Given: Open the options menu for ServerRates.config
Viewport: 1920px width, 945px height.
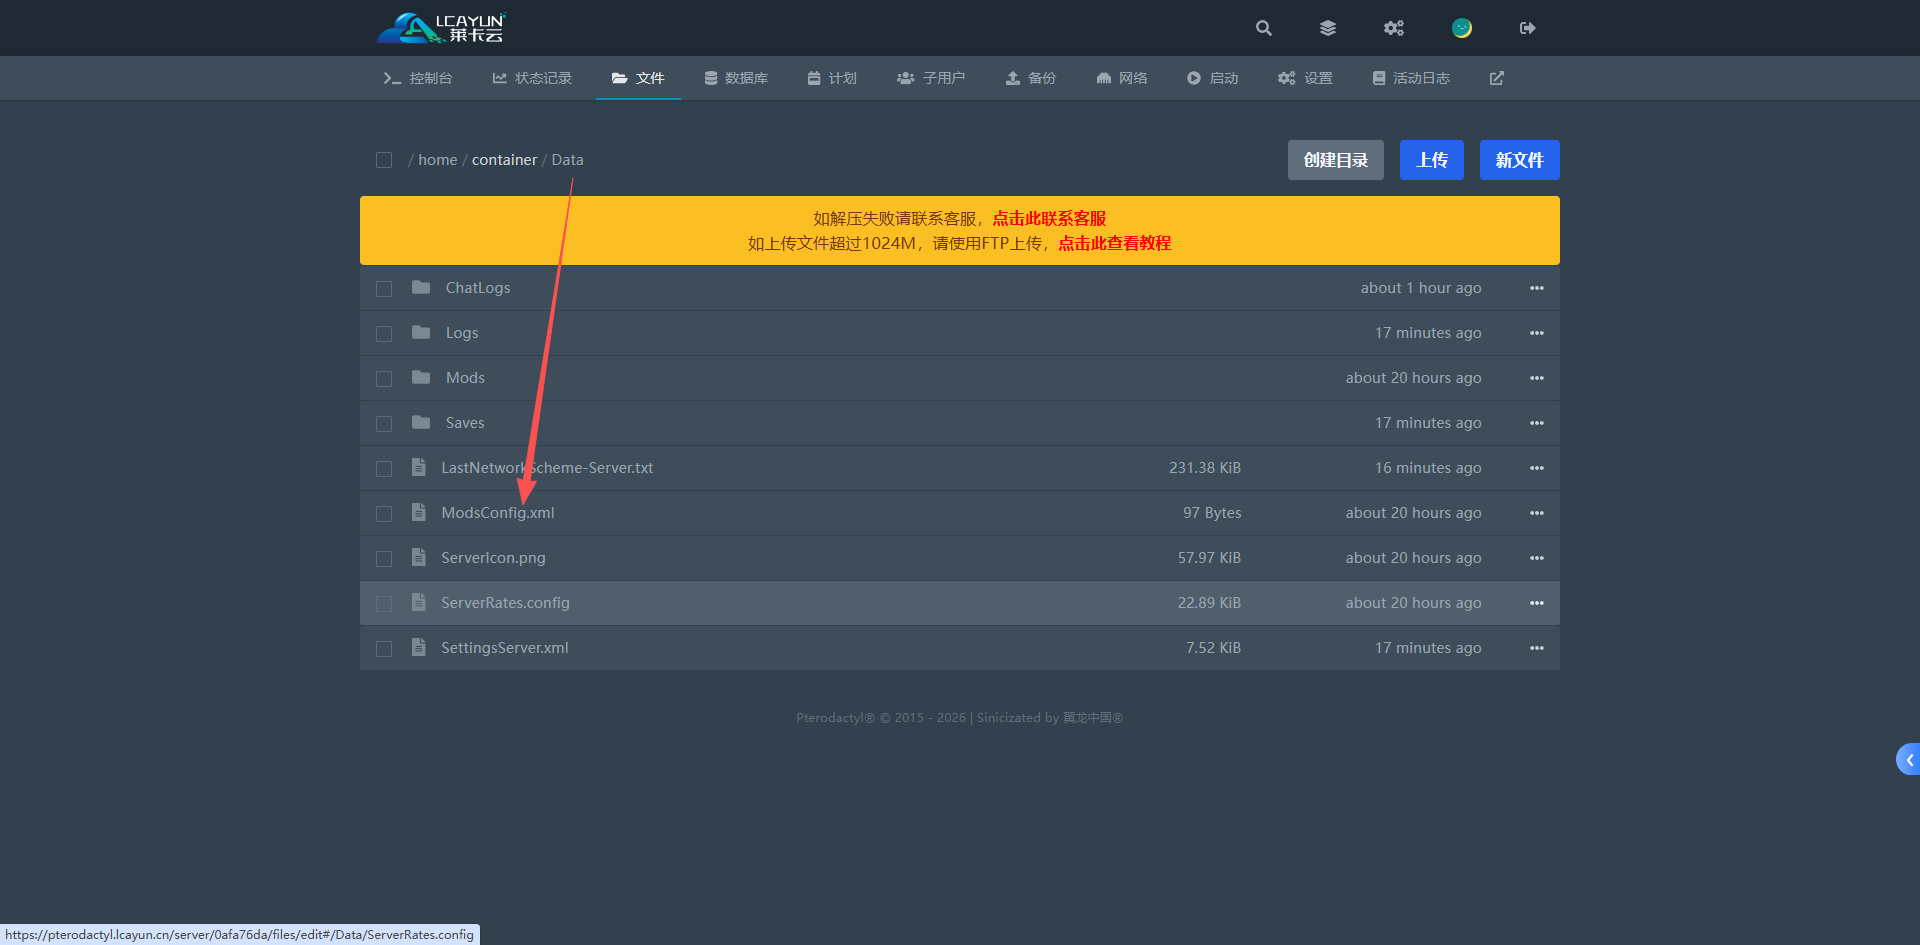Looking at the screenshot, I should tap(1537, 603).
